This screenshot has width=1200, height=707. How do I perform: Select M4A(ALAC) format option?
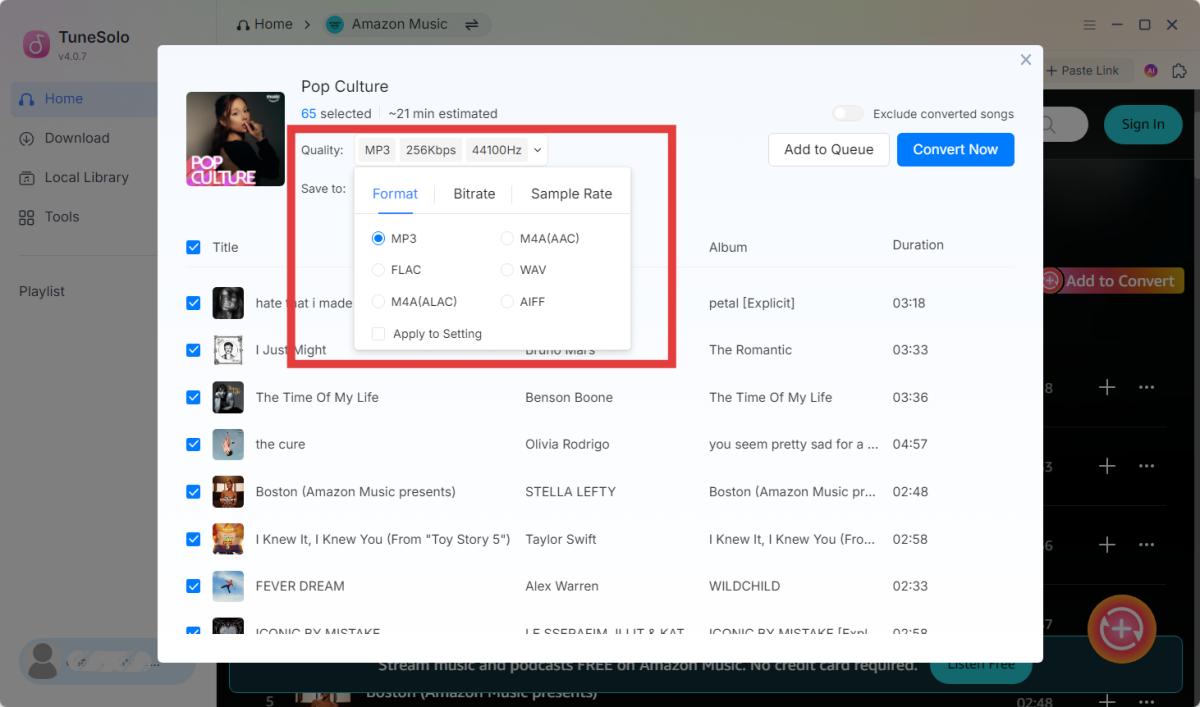[378, 301]
